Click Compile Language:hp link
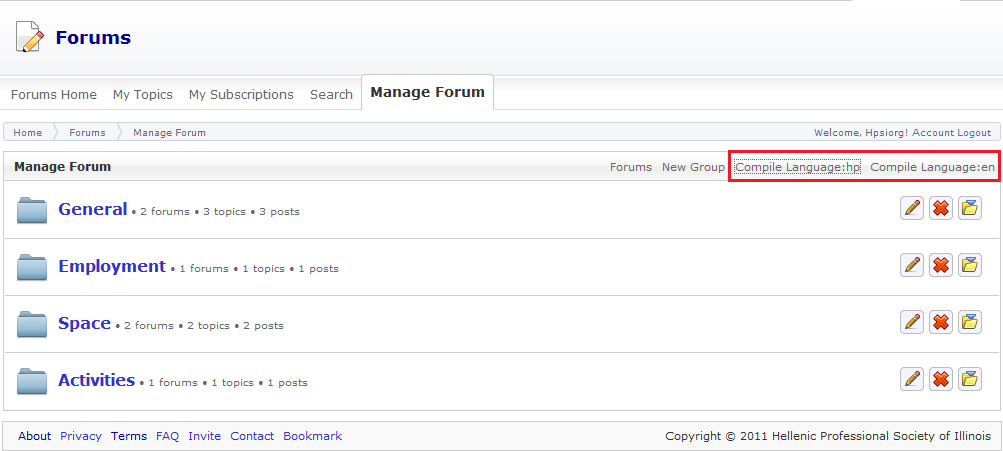 (797, 167)
